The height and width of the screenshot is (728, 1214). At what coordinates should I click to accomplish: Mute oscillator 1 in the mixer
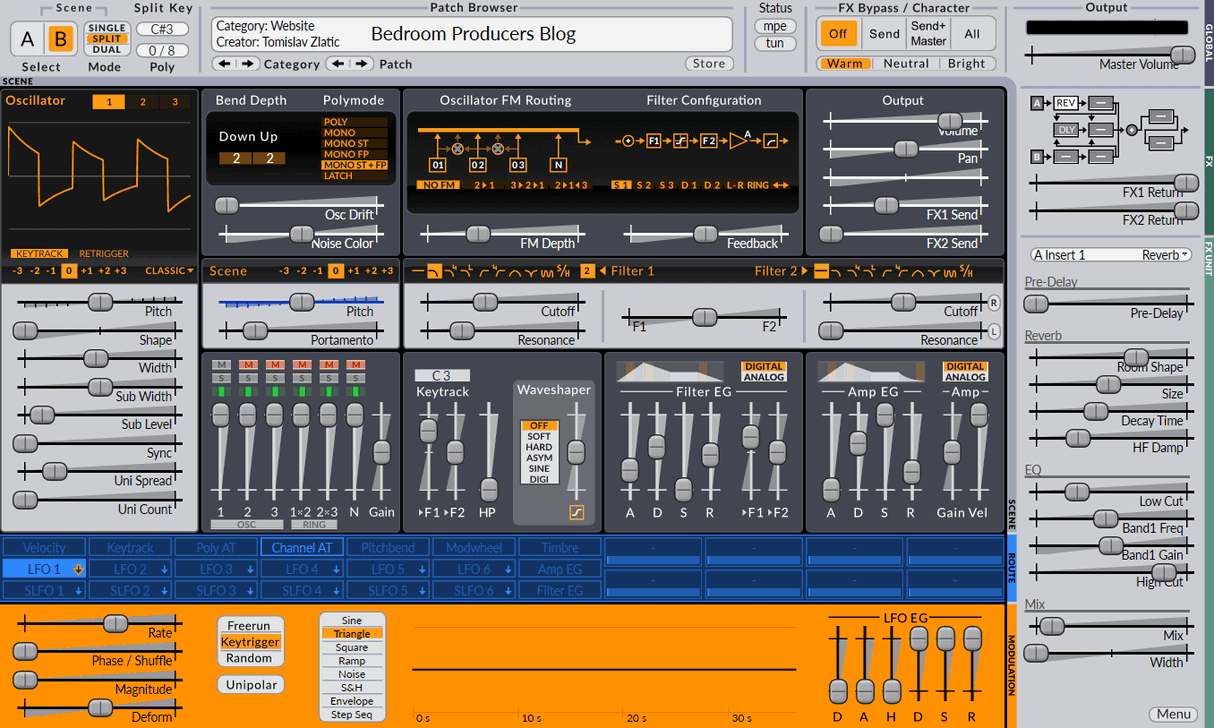[x=221, y=365]
